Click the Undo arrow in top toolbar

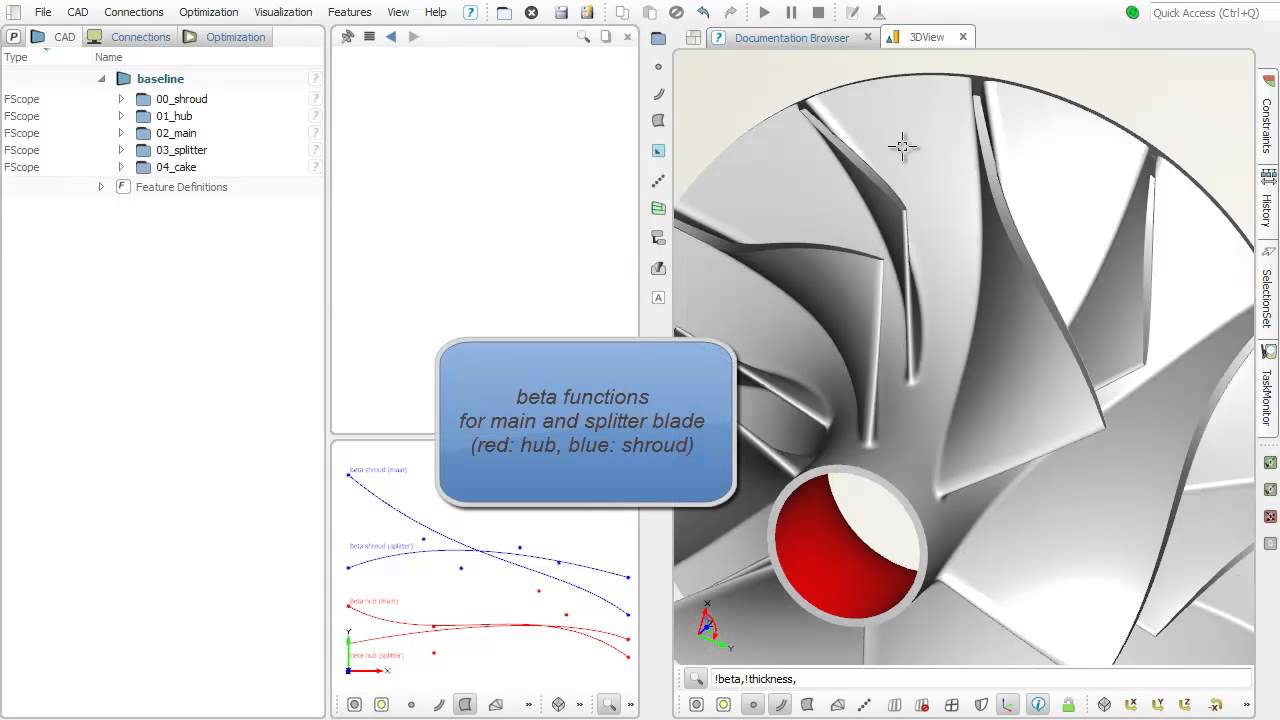click(x=703, y=12)
